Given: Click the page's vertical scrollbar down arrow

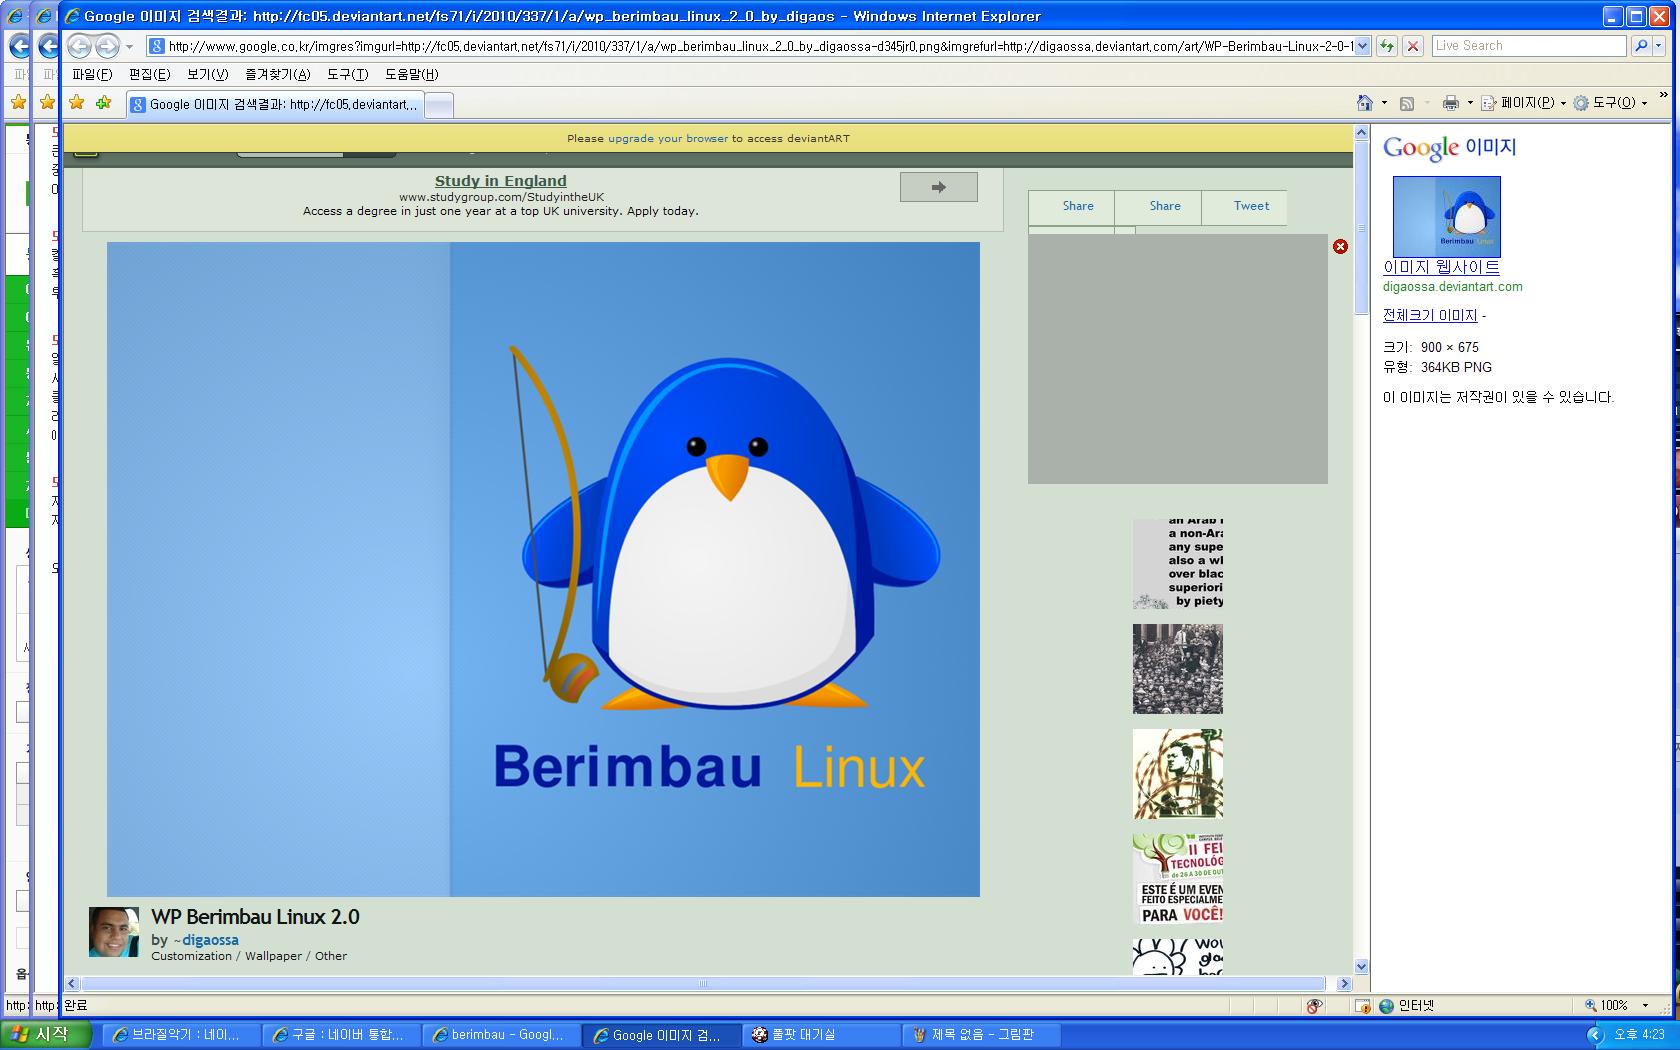Looking at the screenshot, I should point(1361,967).
